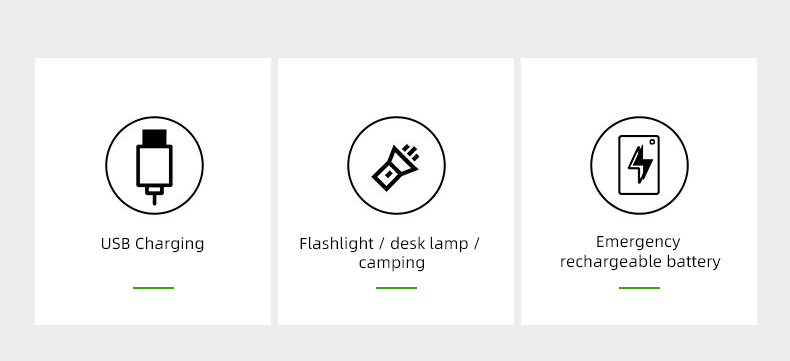The image size is (790, 361).
Task: Click the square switch on flashlight body
Action: point(388,174)
